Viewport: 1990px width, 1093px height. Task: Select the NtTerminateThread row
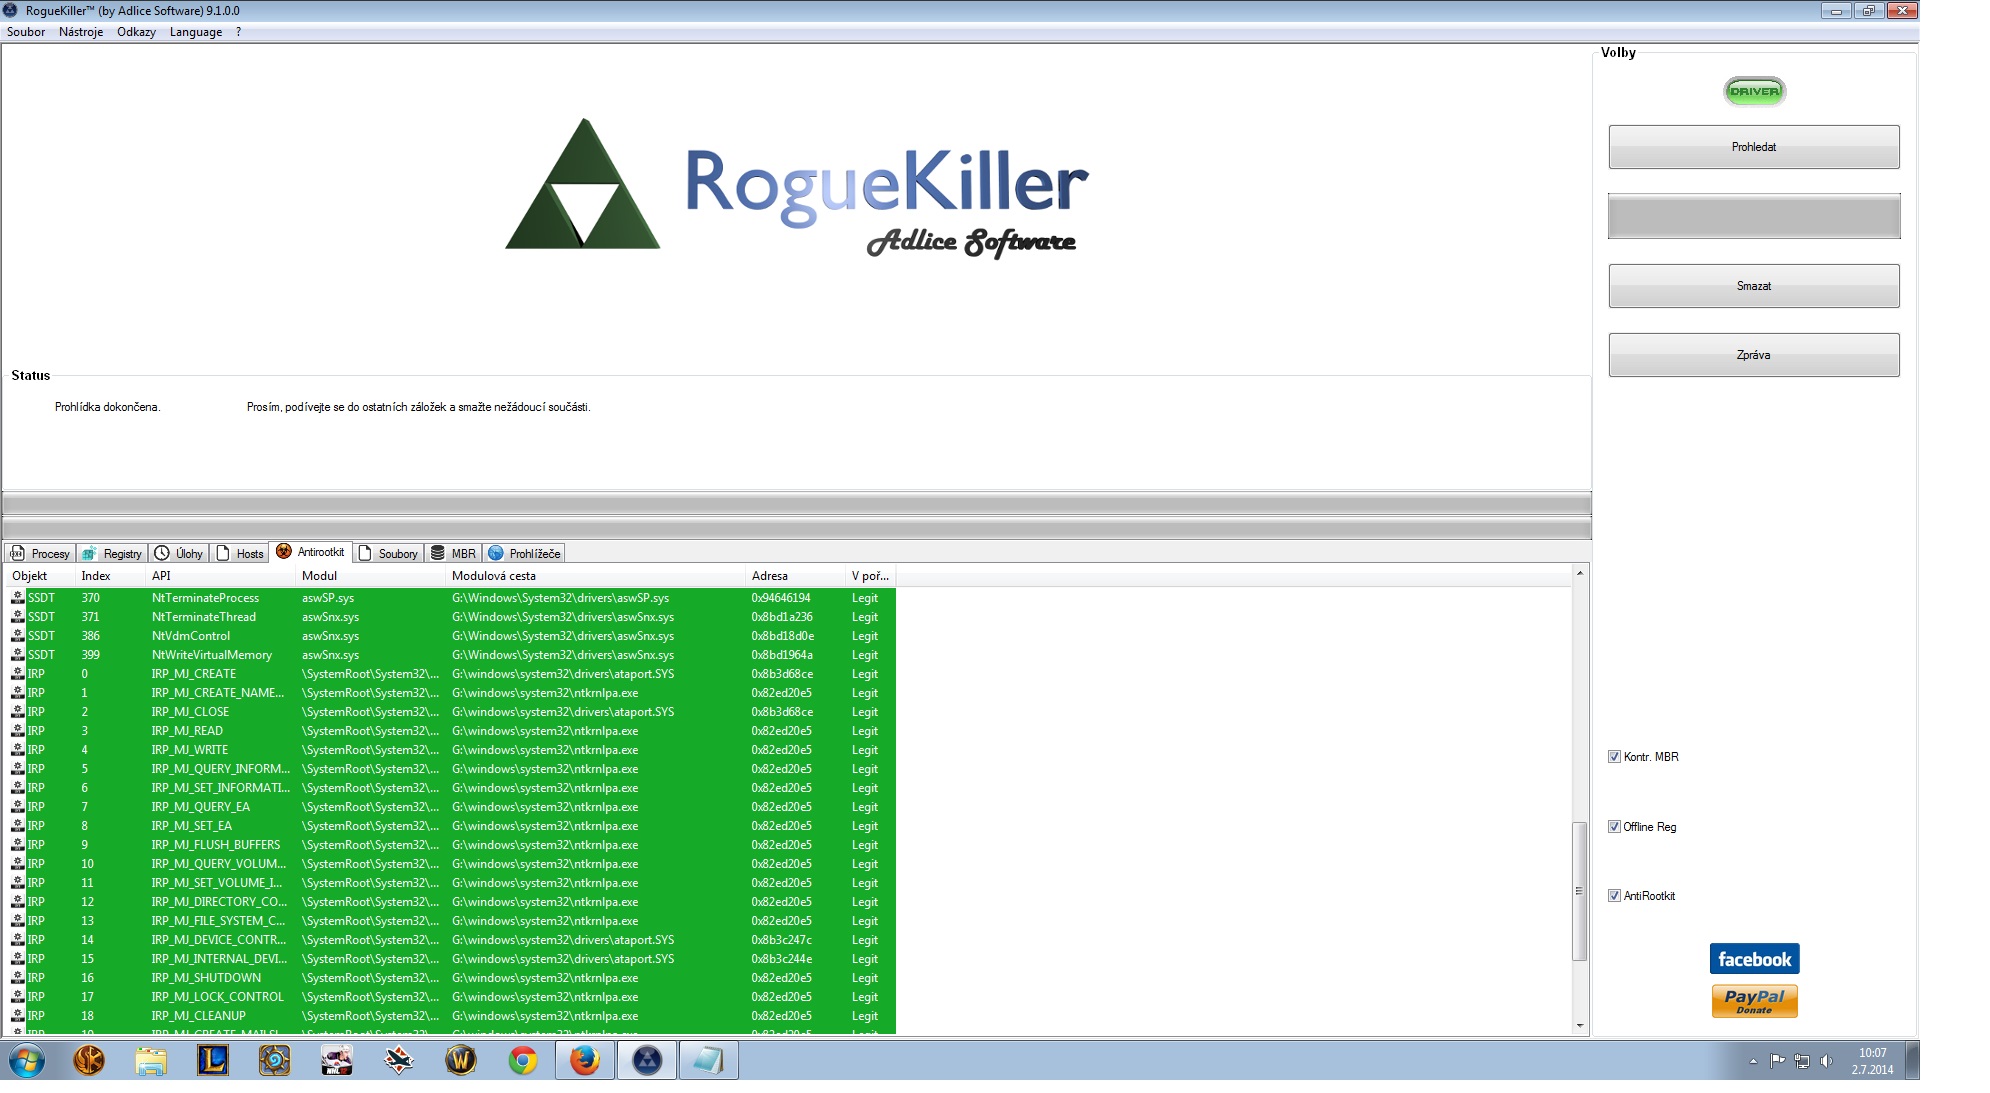452,617
